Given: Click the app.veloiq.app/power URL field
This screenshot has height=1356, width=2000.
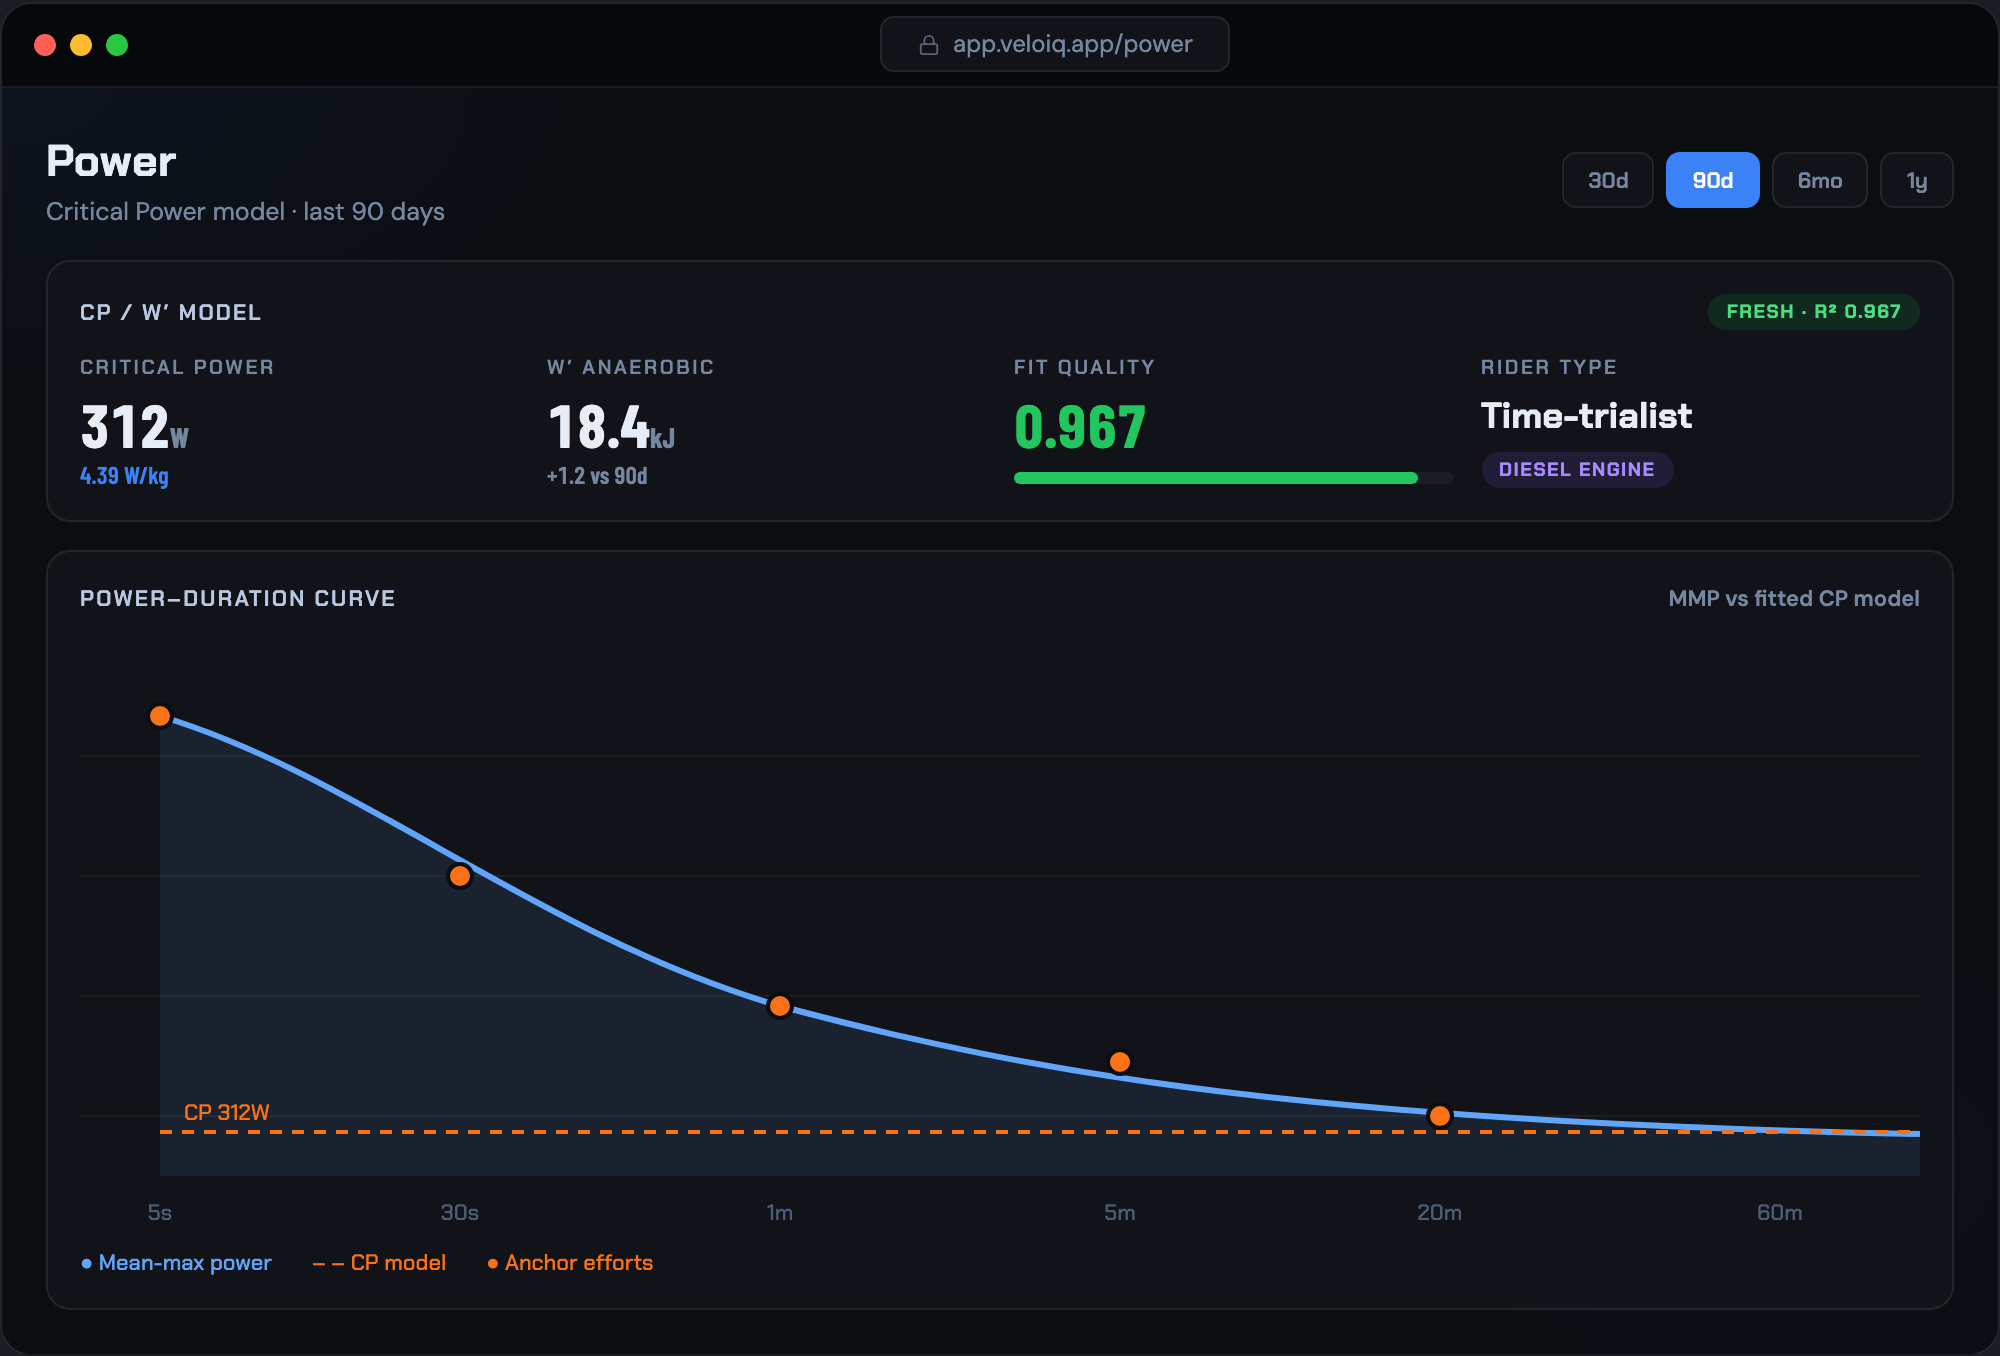Looking at the screenshot, I should (x=1054, y=44).
